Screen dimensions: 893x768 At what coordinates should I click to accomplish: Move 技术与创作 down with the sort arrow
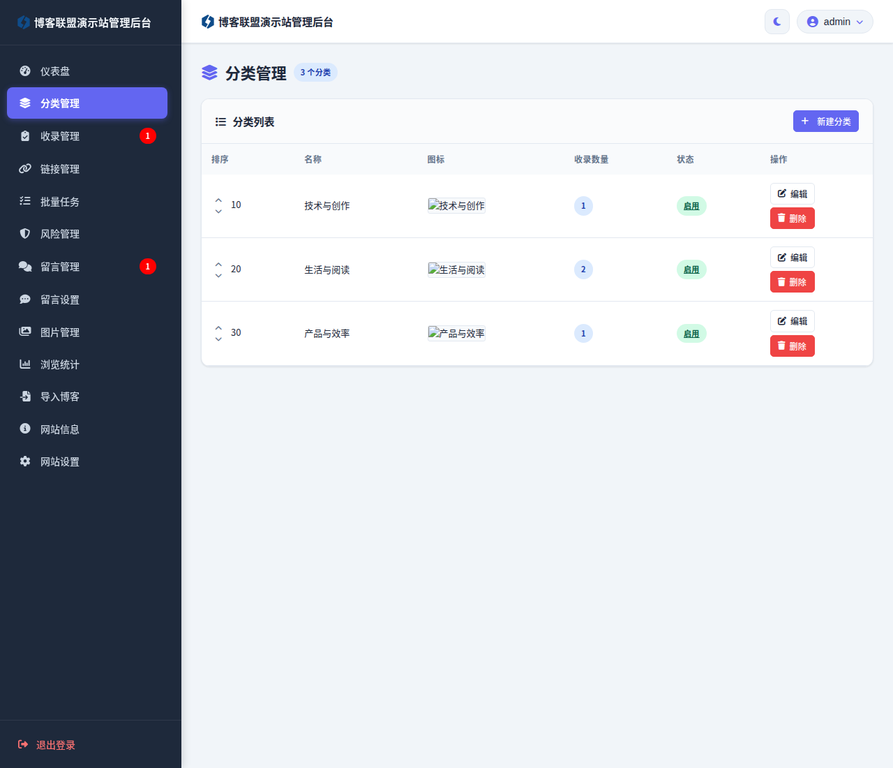pos(219,211)
